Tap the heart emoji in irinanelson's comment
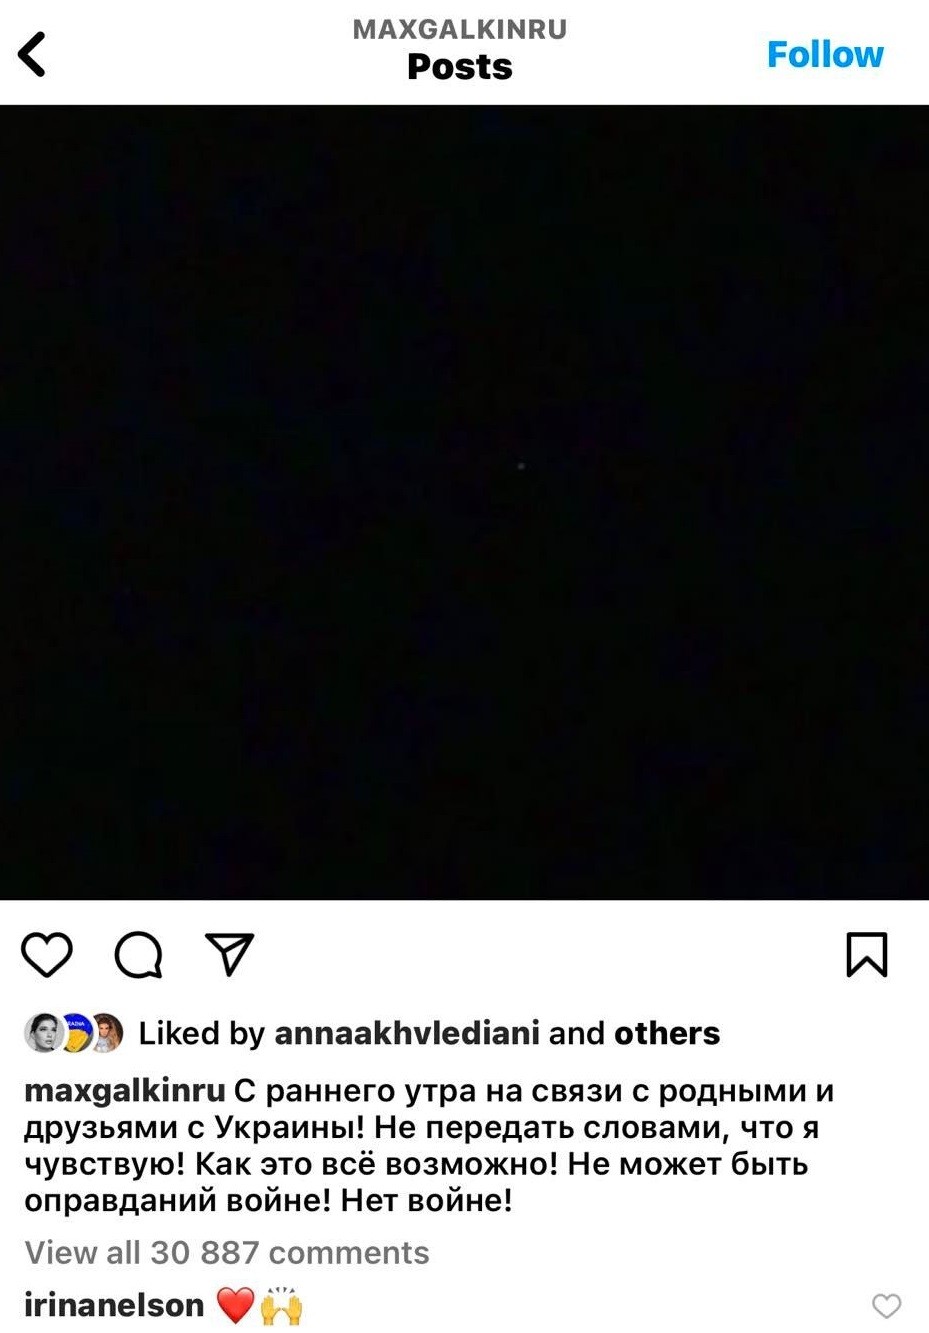This screenshot has width=929, height=1333. 236,1305
